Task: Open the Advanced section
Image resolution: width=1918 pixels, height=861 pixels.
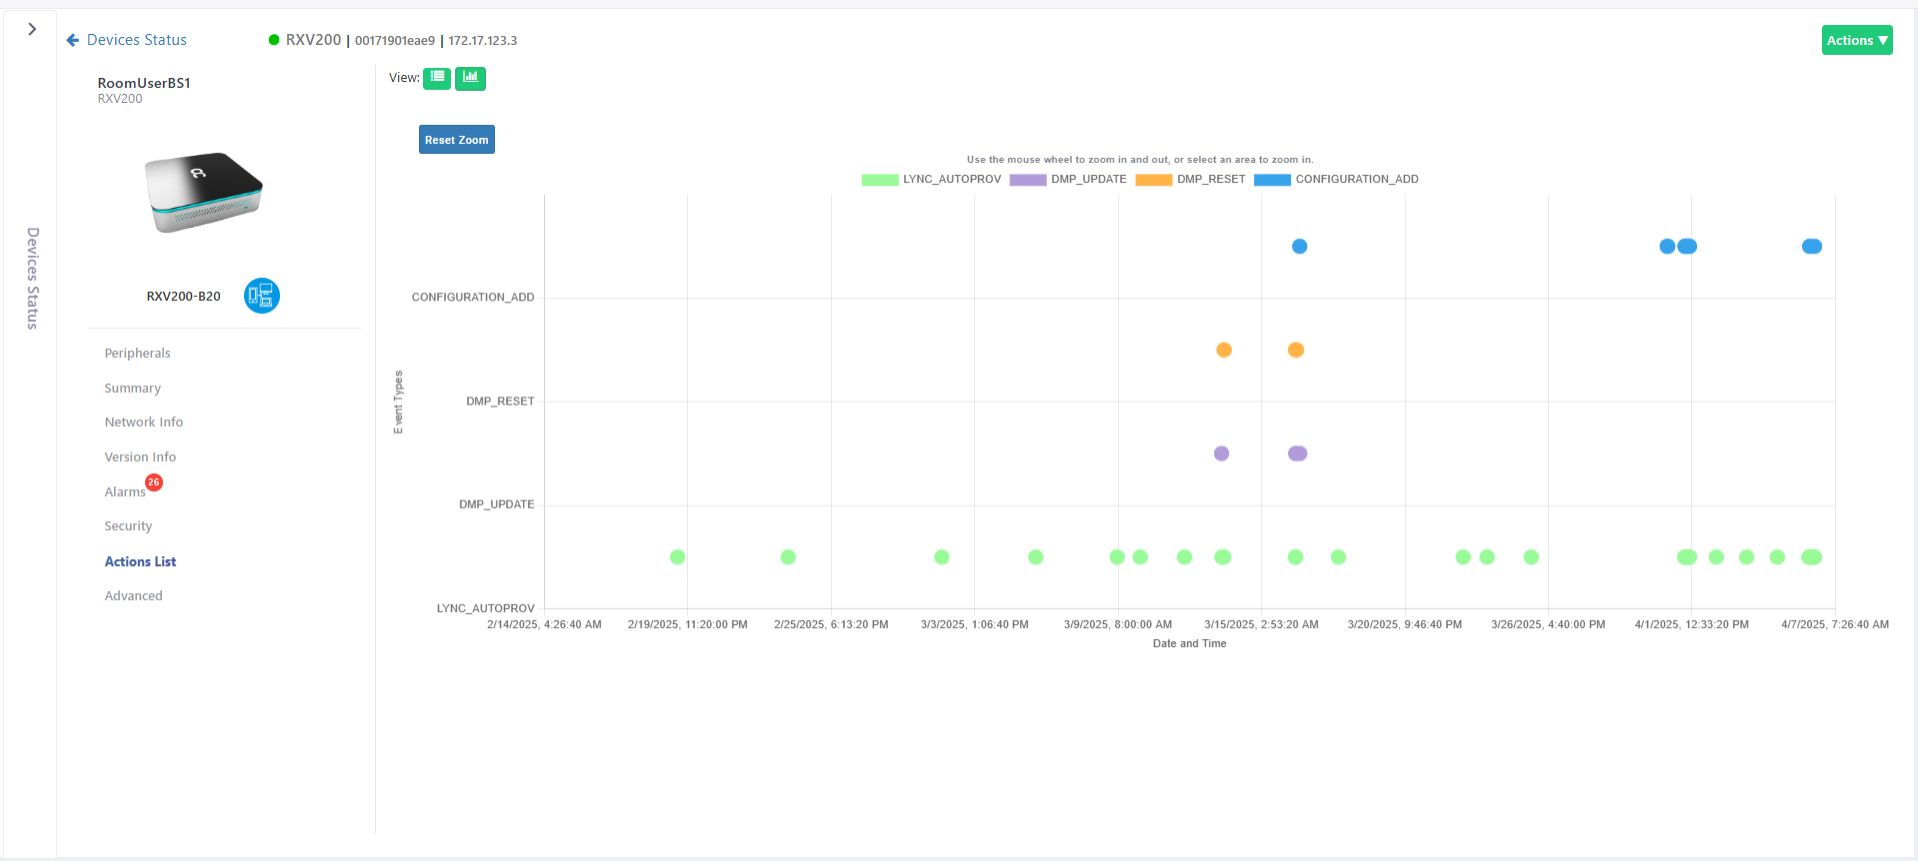Action: click(x=133, y=596)
